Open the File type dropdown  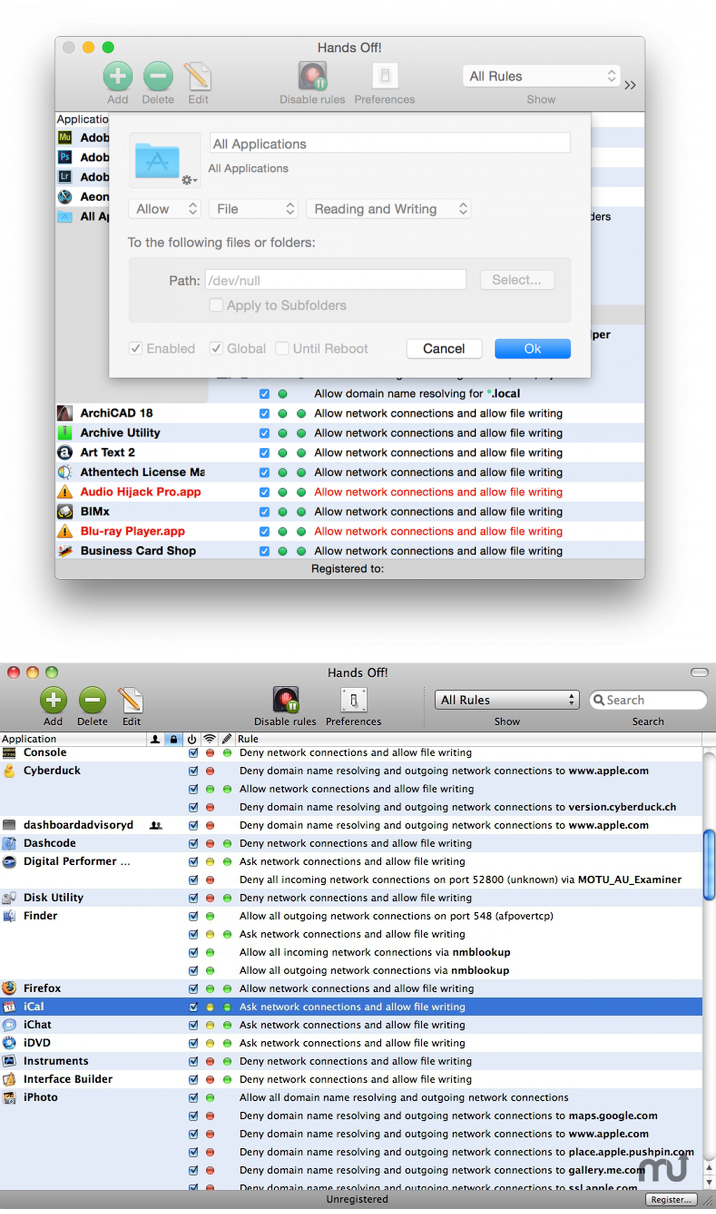(x=254, y=209)
